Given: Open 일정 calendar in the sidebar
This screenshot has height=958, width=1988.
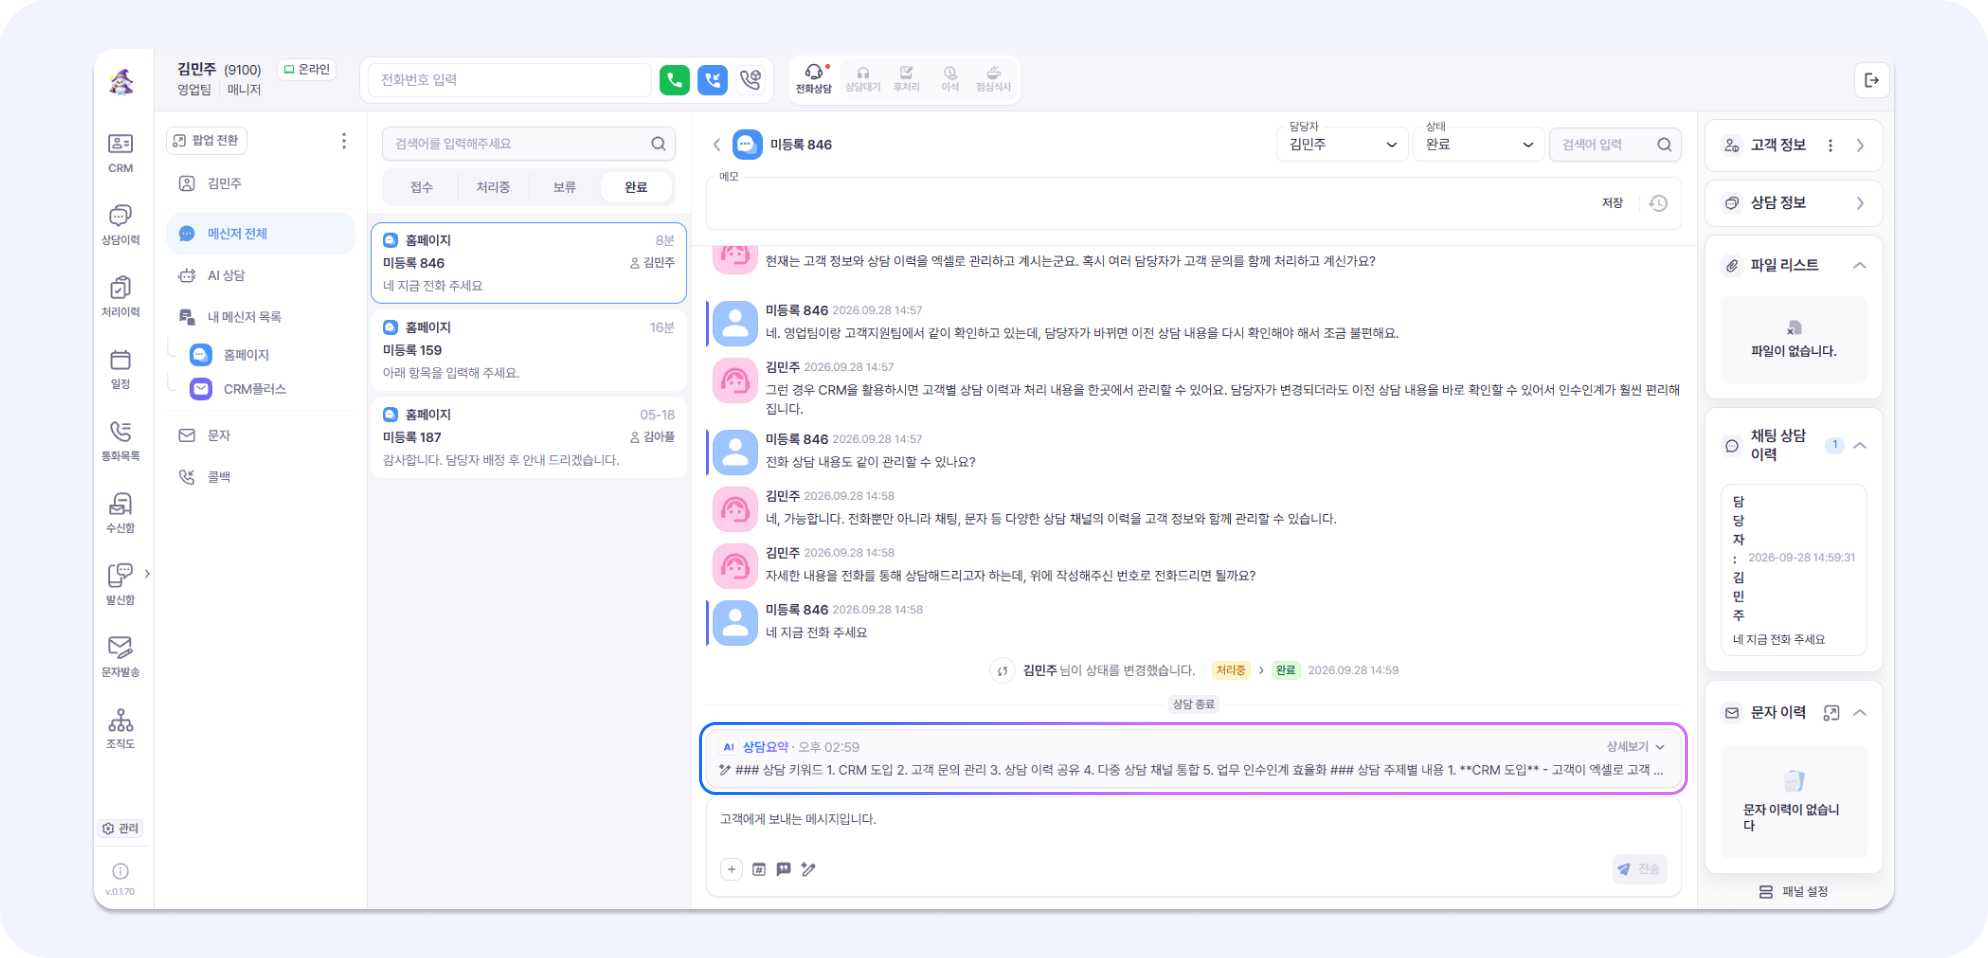Looking at the screenshot, I should [121, 369].
